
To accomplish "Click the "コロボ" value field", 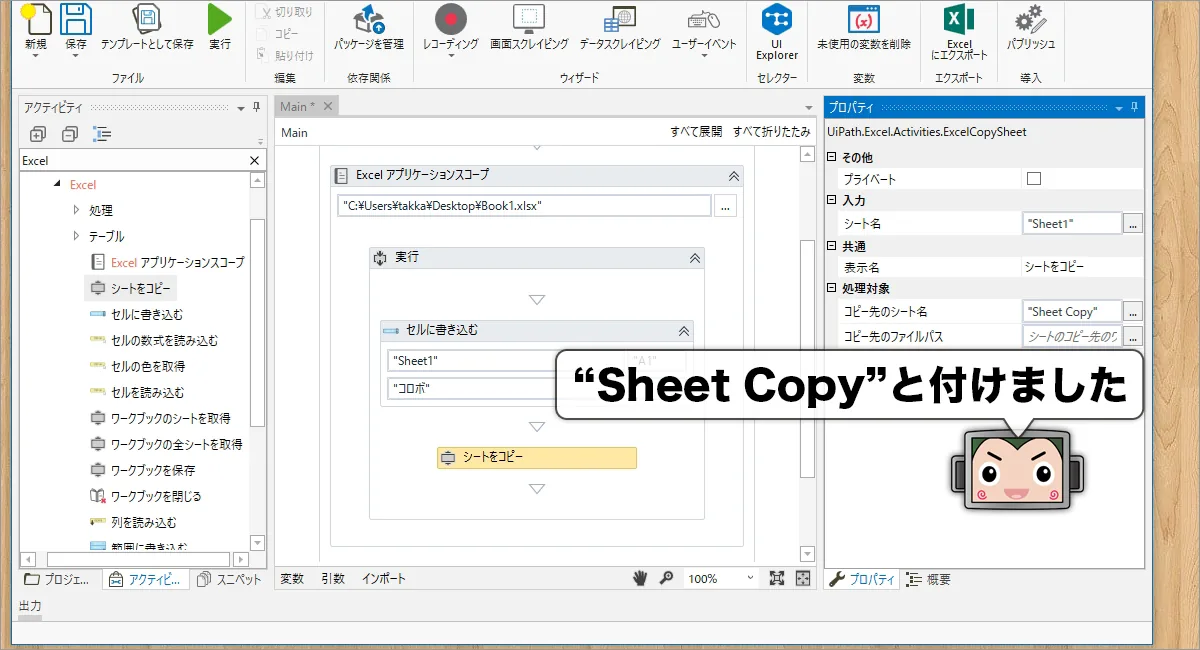I will coord(471,388).
